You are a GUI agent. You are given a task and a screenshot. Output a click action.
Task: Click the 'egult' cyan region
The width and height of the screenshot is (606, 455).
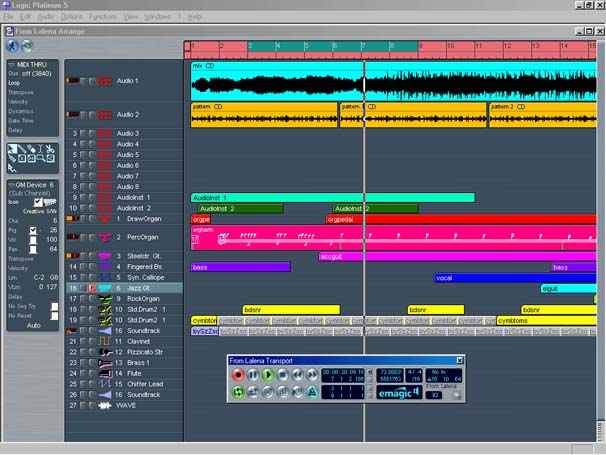pyautogui.click(x=568, y=288)
